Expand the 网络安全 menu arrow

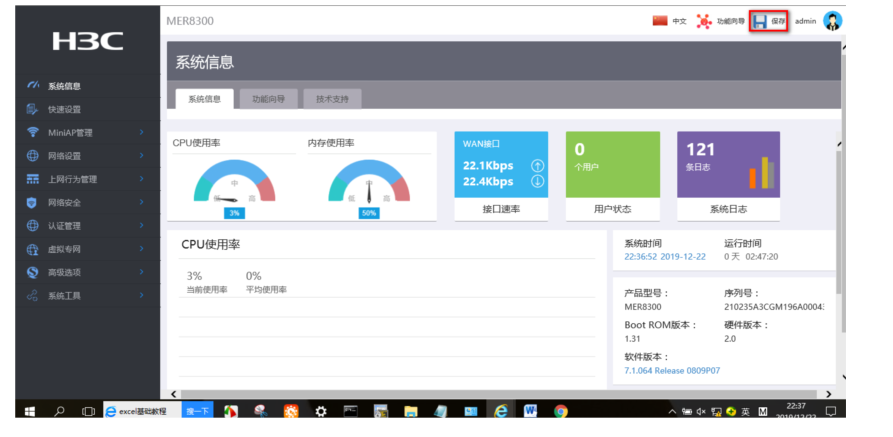(141, 202)
